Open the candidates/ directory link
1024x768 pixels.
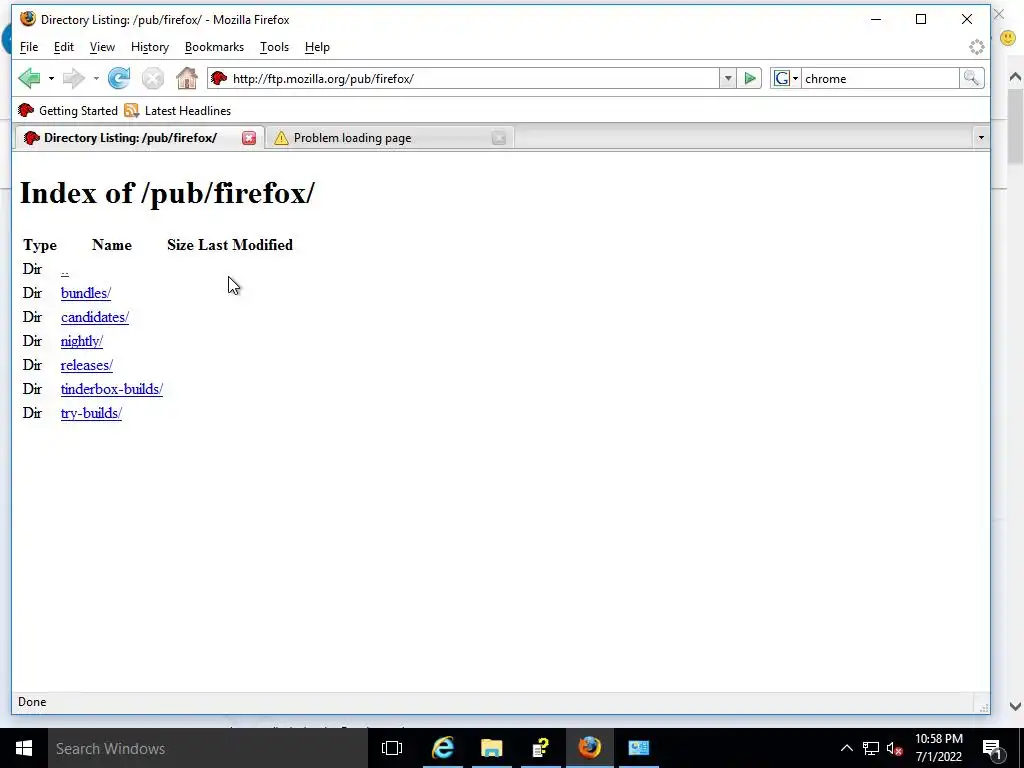point(95,317)
